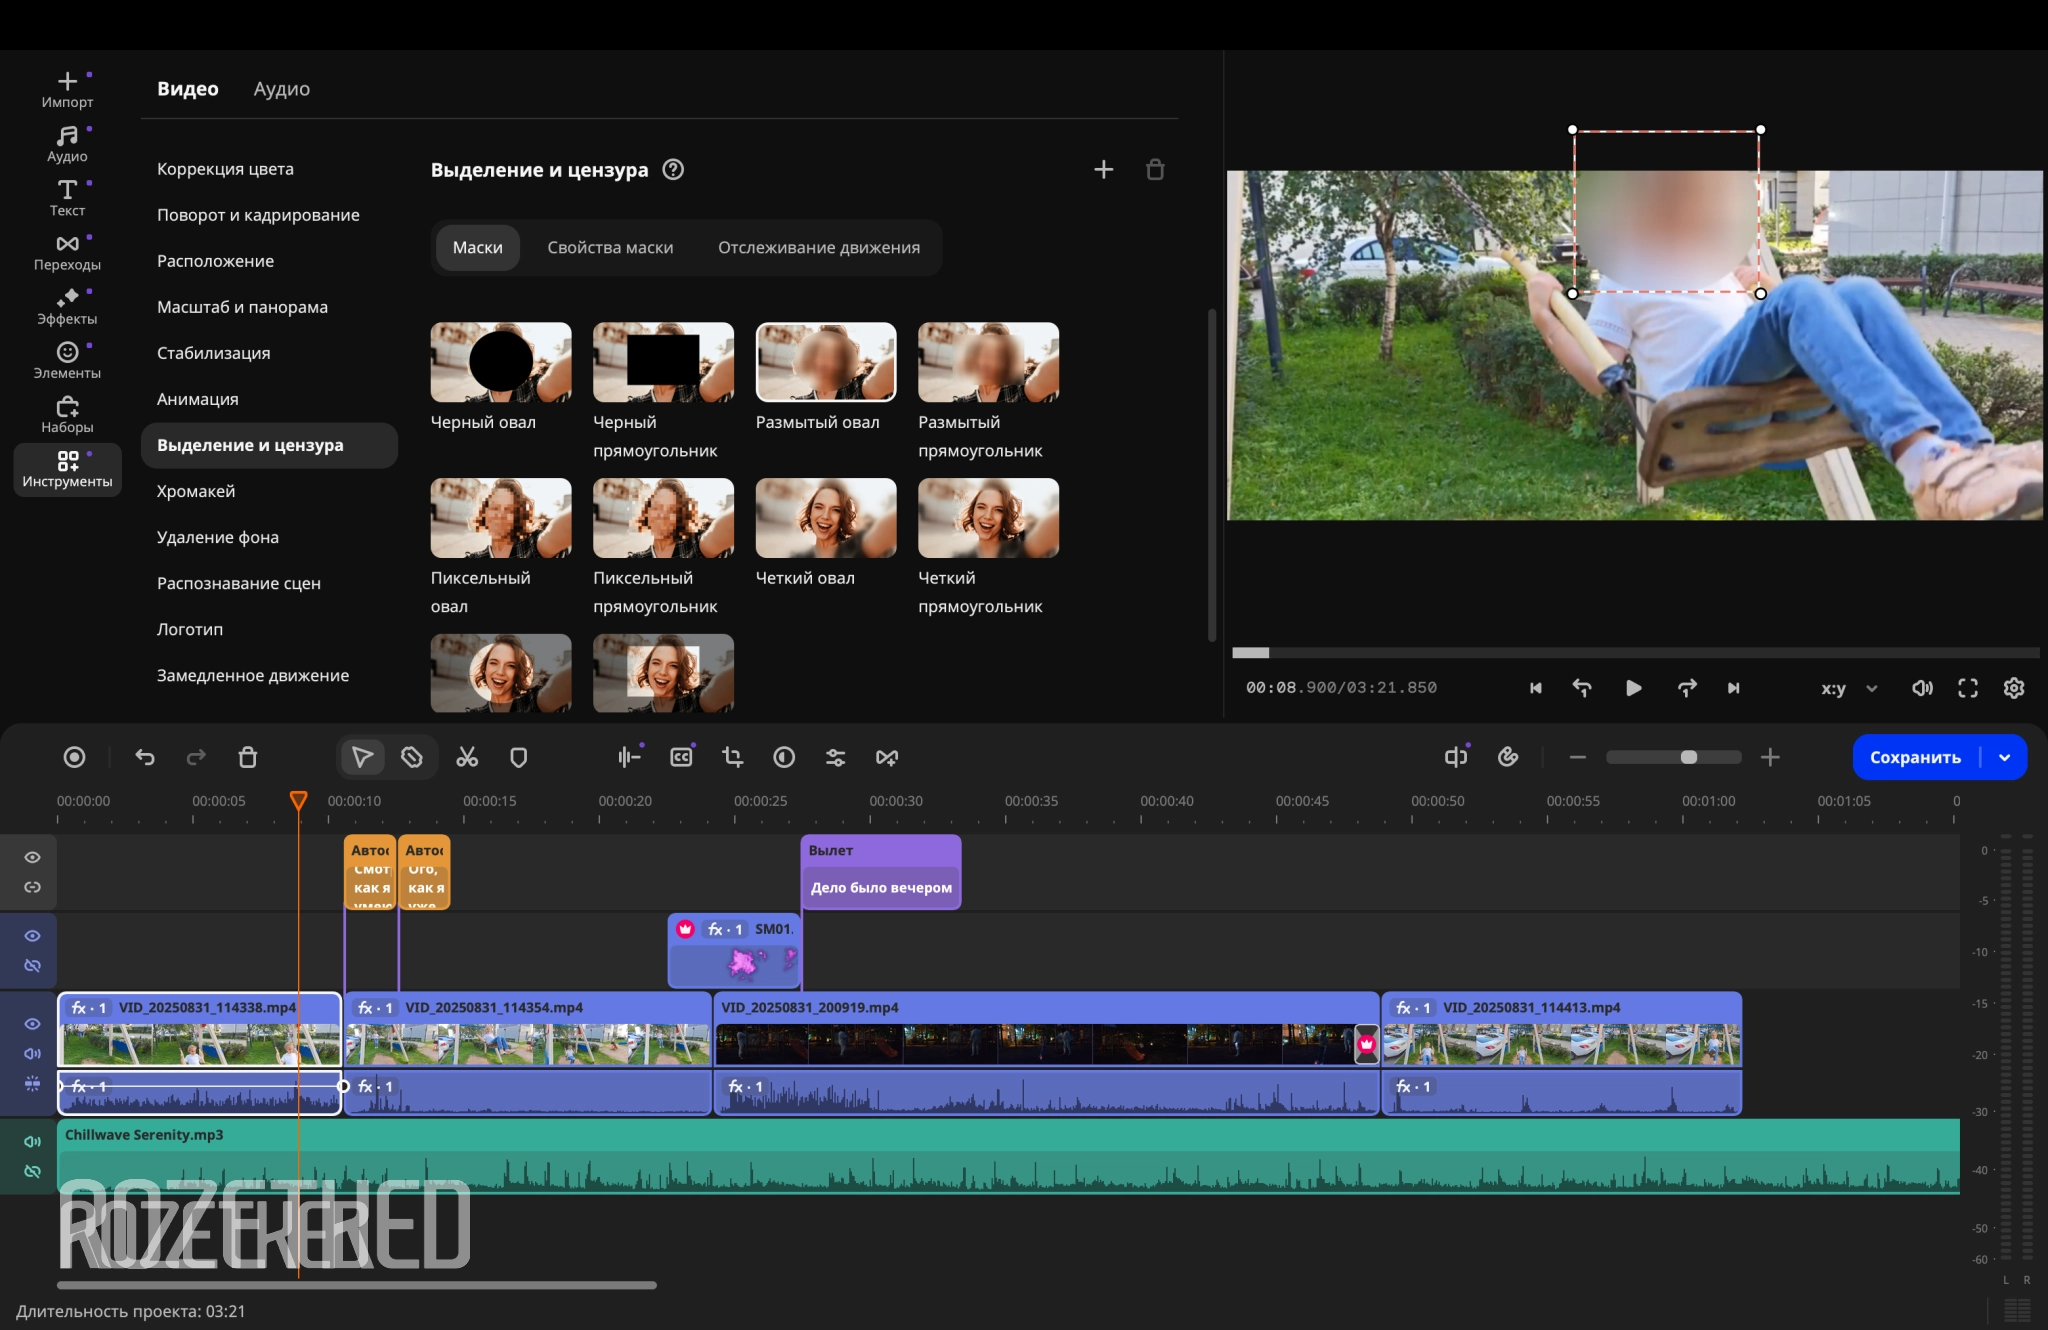Open the preview settings gear menu
Screen dimensions: 2048x1330
coord(2014,688)
